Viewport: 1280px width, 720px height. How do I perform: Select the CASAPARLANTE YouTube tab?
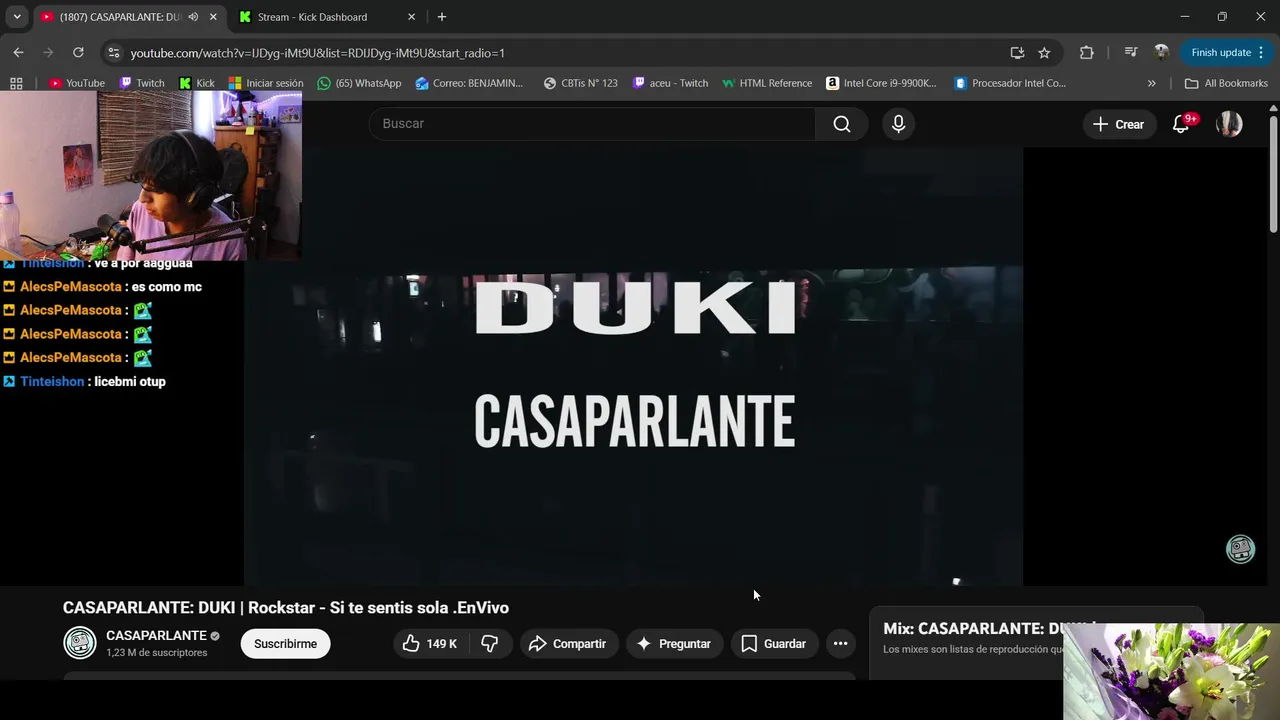(130, 17)
